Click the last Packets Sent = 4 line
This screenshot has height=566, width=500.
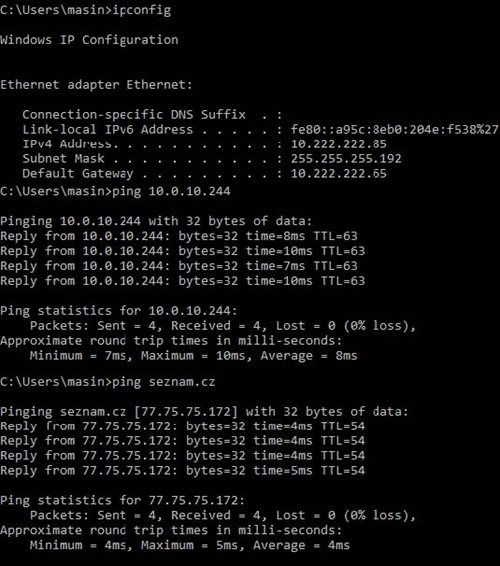pos(223,515)
